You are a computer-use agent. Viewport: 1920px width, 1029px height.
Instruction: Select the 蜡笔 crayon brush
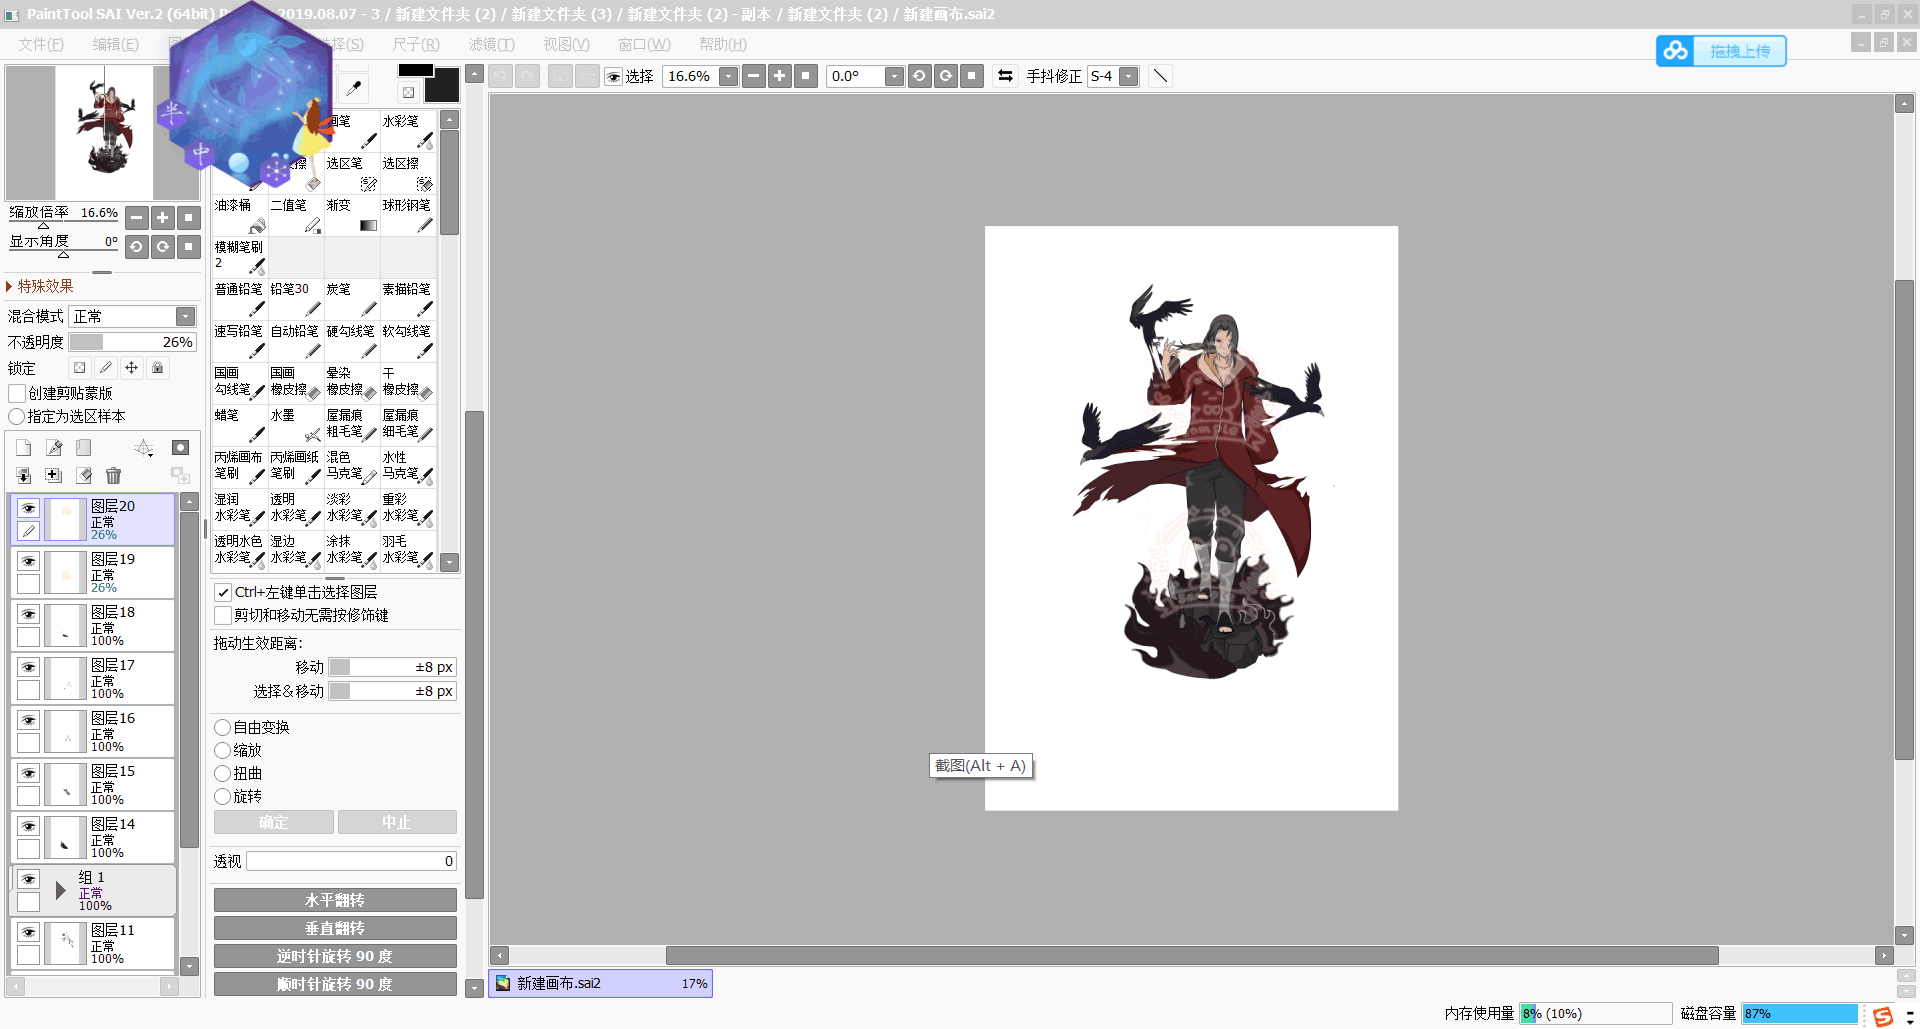coord(240,426)
